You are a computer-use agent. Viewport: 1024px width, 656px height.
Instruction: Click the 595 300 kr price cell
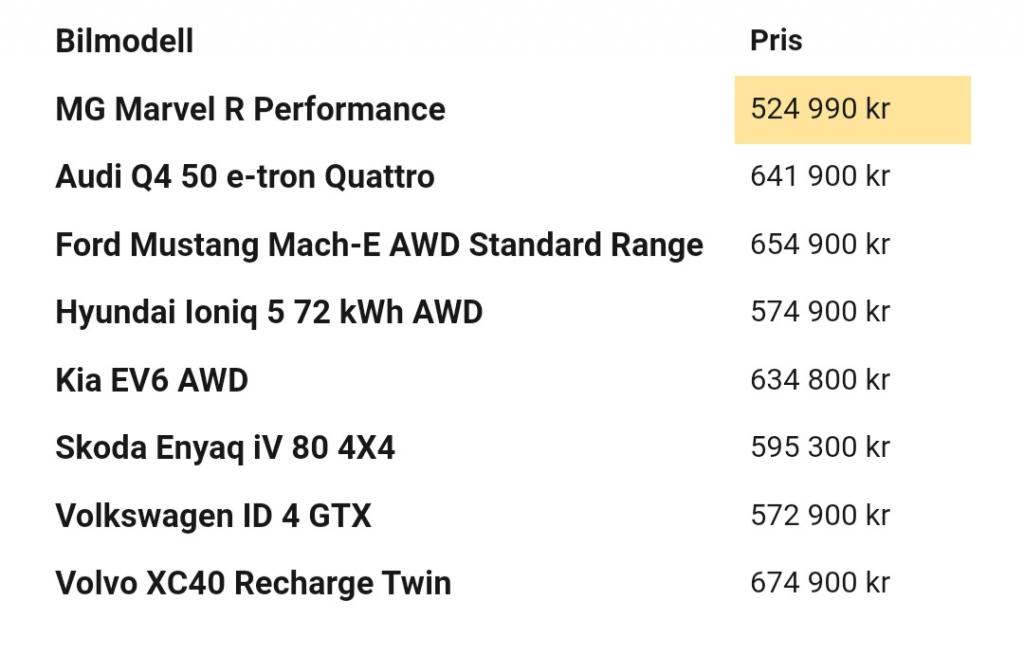pos(820,448)
